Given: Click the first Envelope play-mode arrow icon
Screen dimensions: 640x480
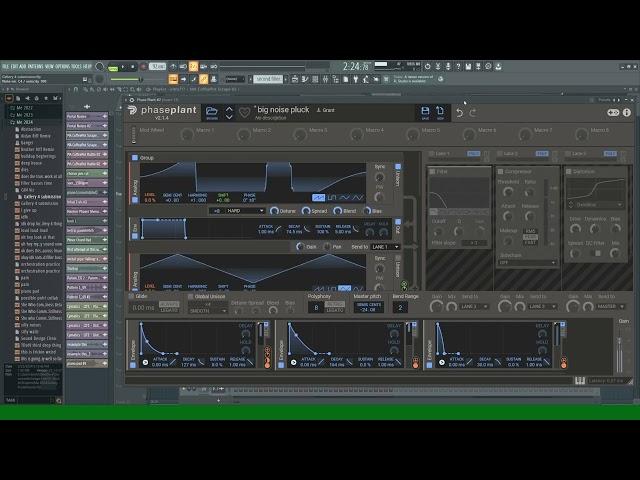Looking at the screenshot, I should pyautogui.click(x=145, y=362).
